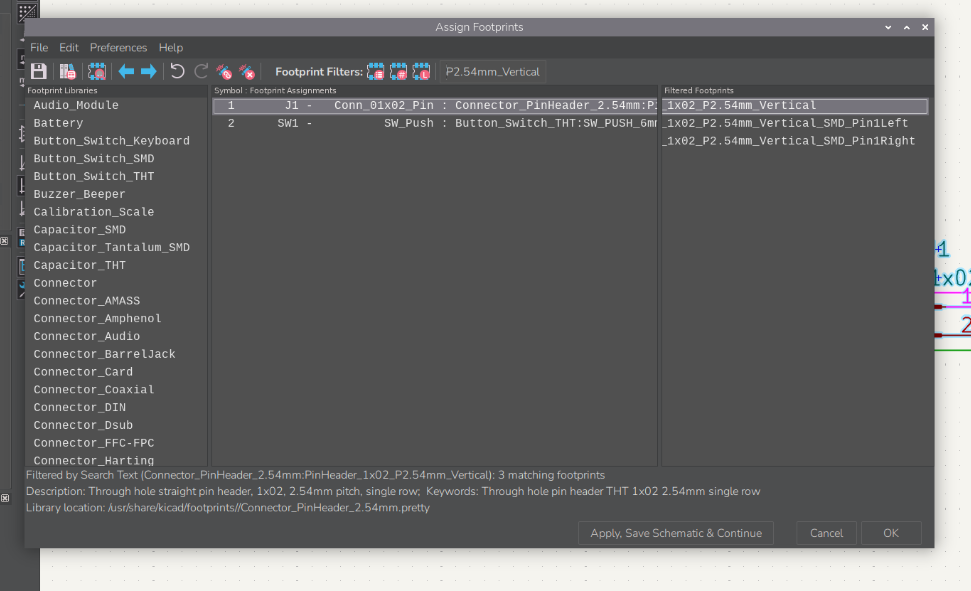Open the File menu
971x591 pixels.
(39, 47)
